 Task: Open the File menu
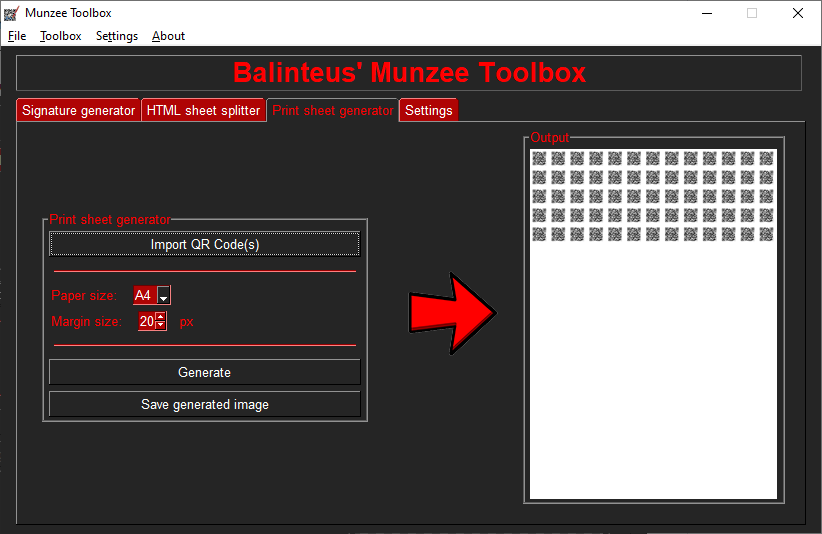(17, 36)
